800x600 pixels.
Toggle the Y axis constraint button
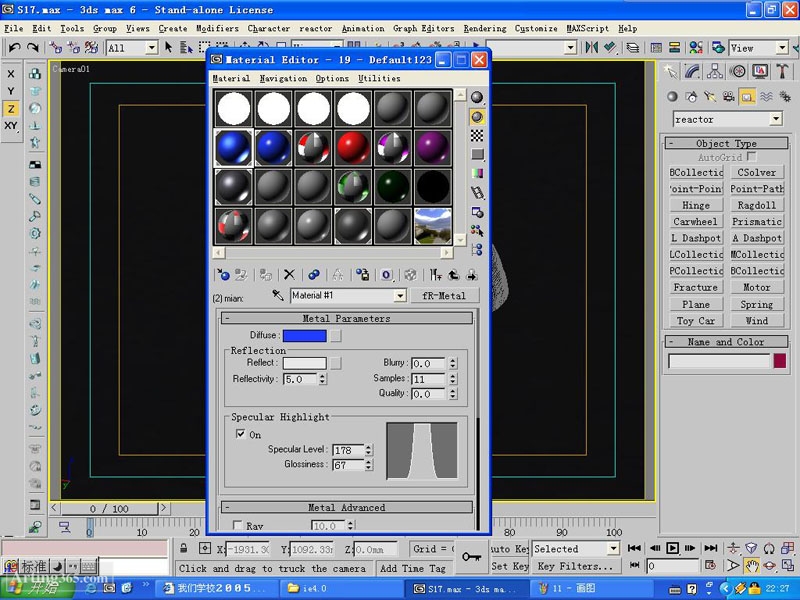tap(11, 91)
